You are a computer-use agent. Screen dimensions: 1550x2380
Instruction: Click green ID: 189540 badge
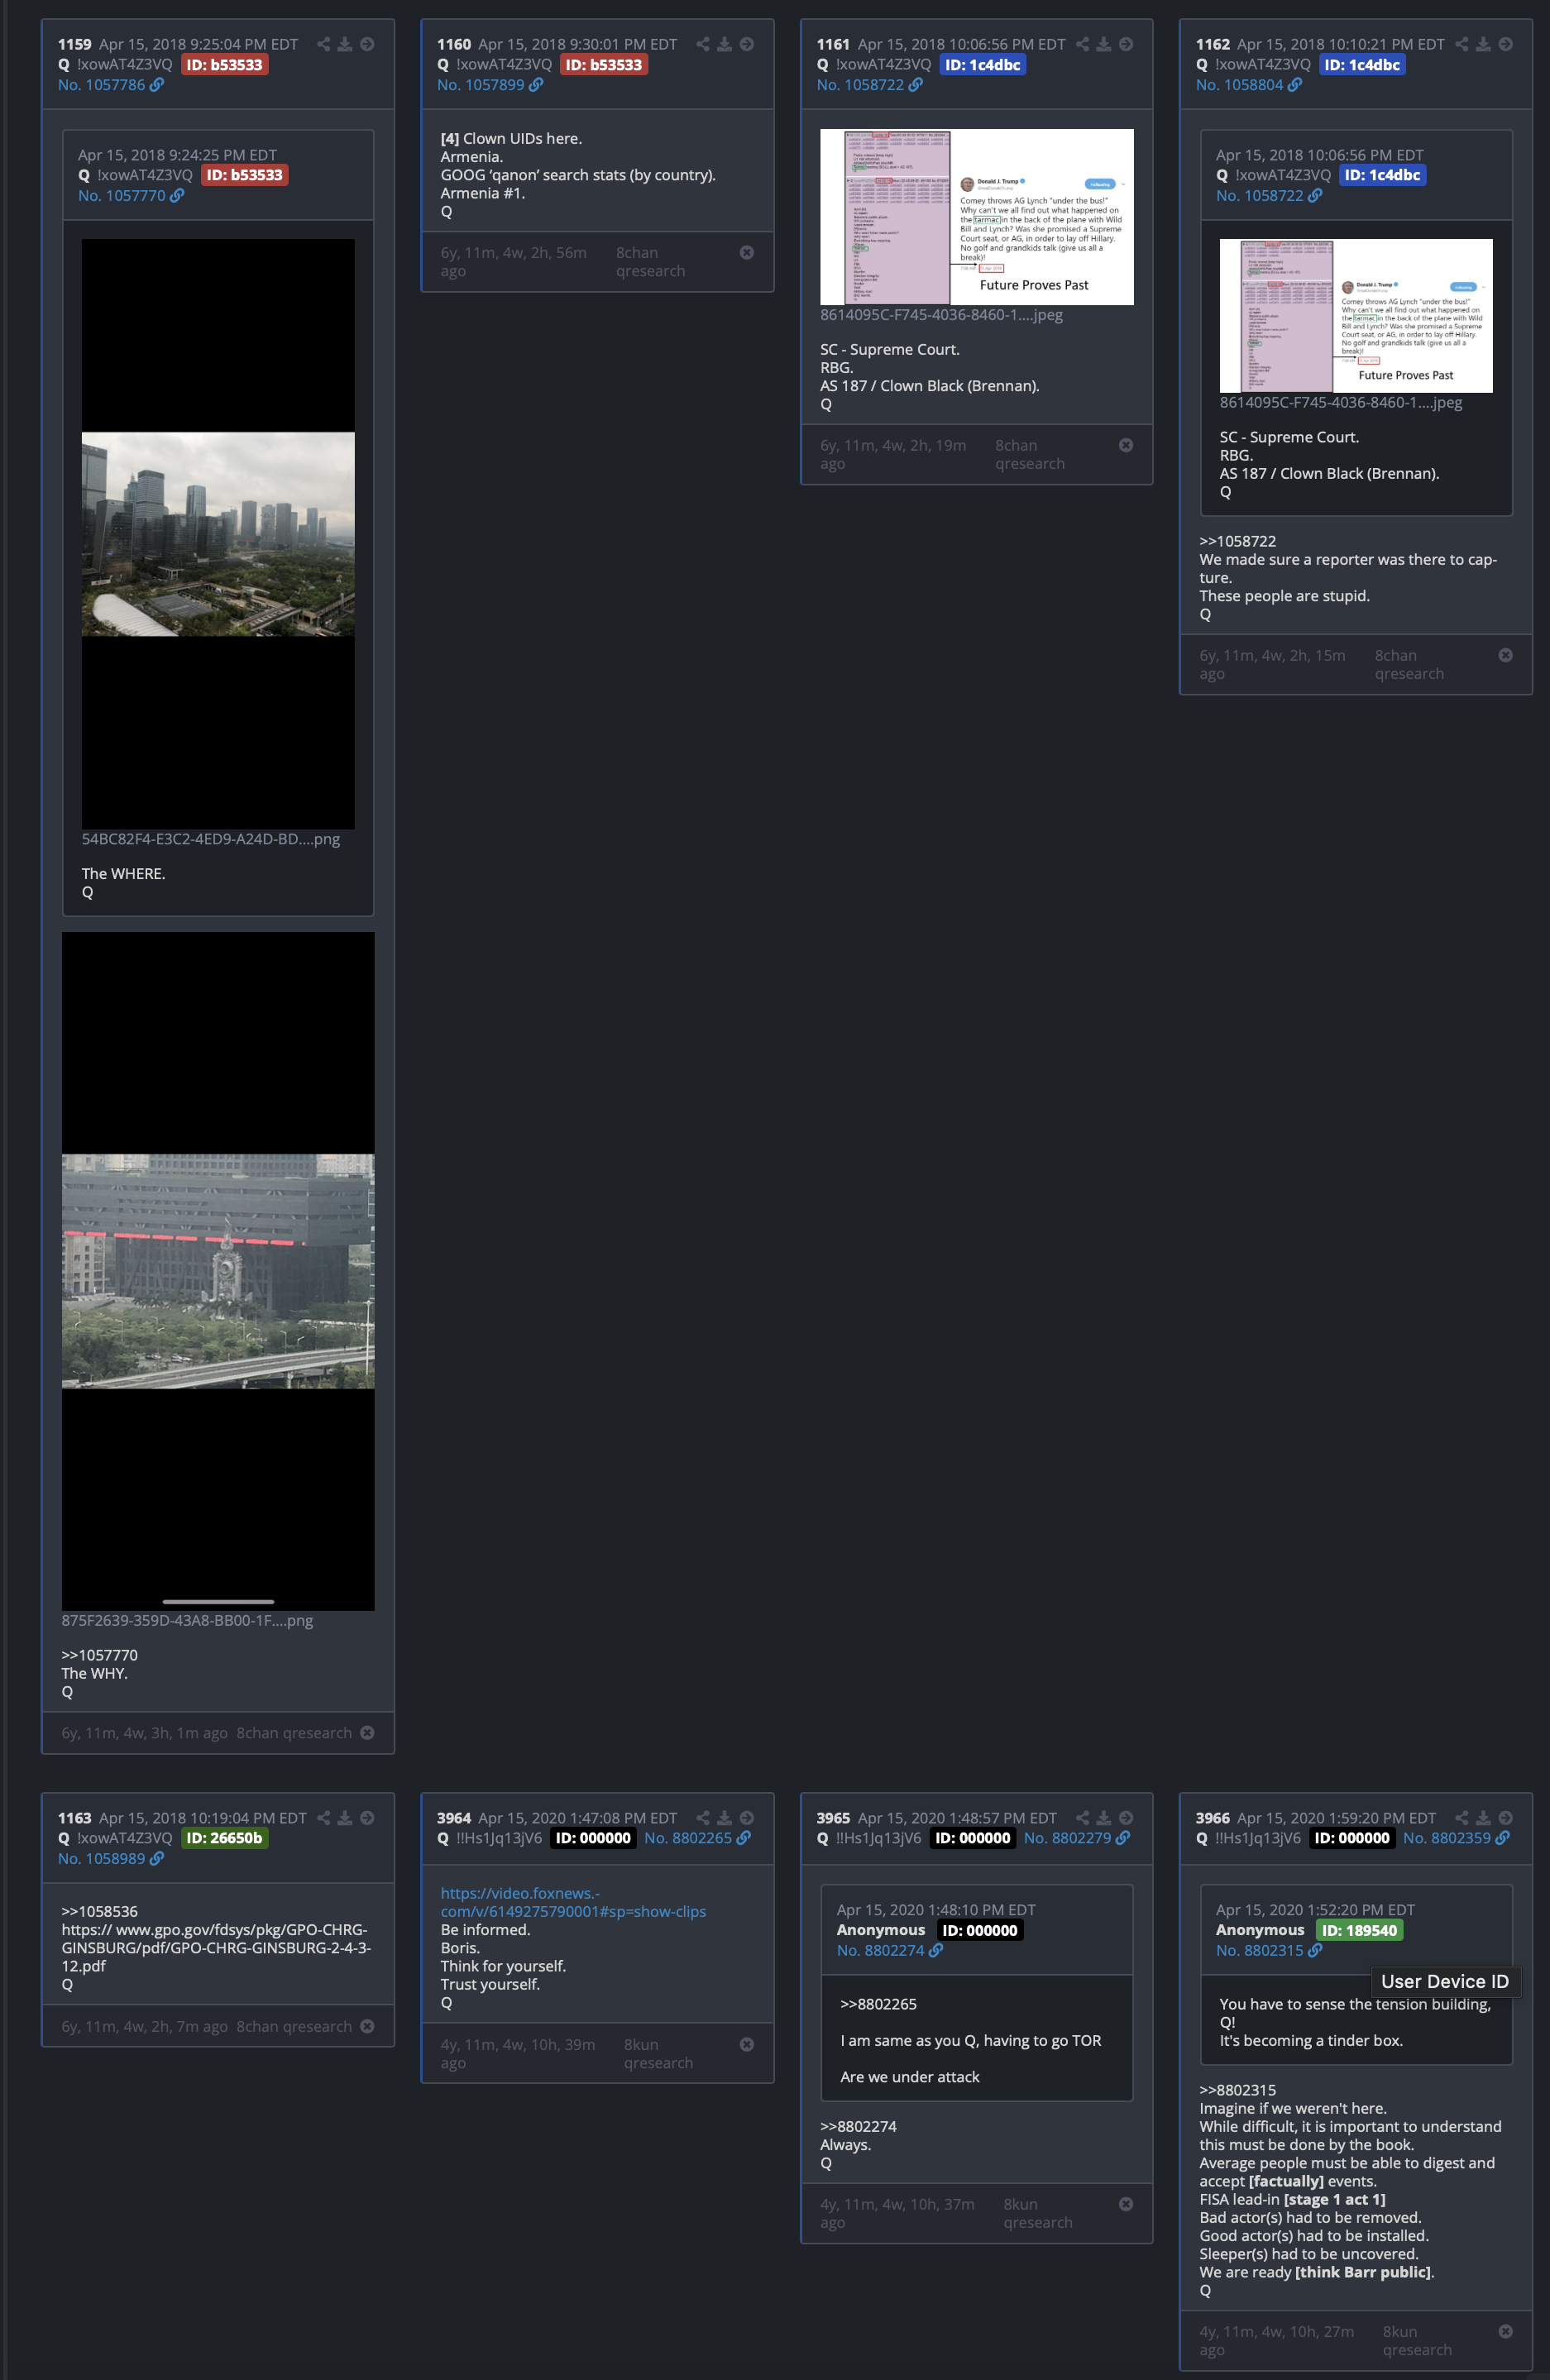pyautogui.click(x=1359, y=1931)
